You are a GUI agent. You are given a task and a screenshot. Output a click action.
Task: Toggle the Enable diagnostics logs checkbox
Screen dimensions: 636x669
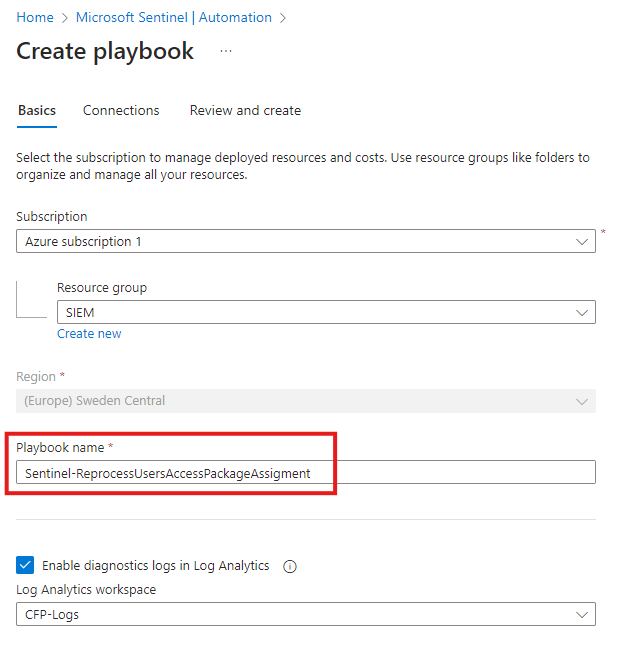25,565
